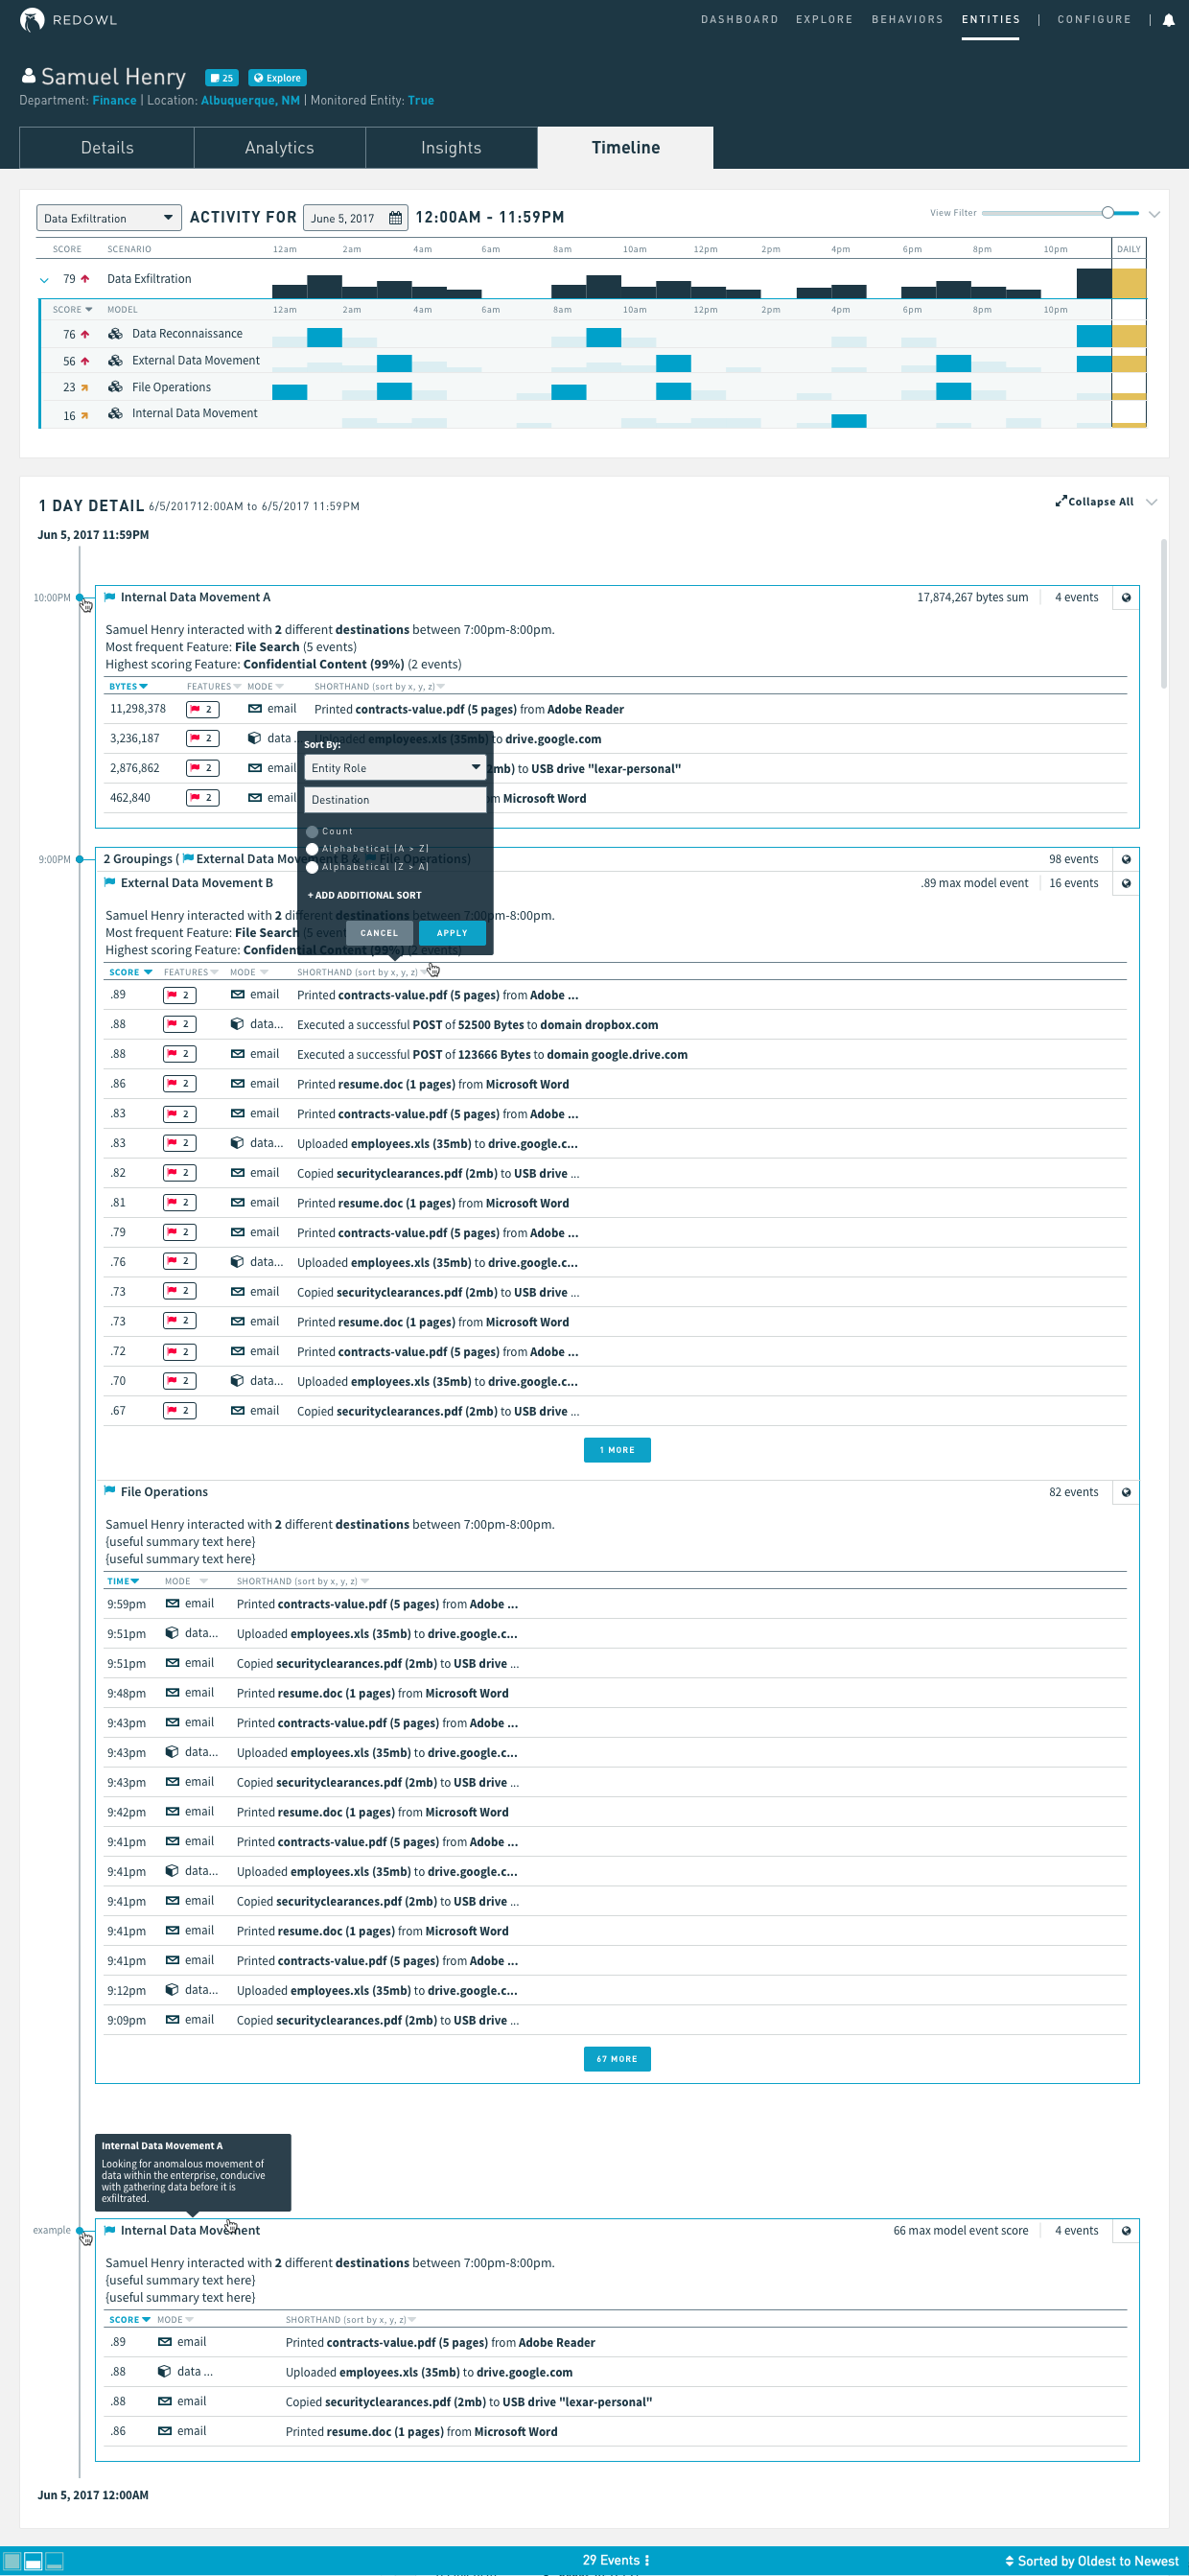
Task: Sort External Data Movement B by SCORE
Action: coord(131,973)
